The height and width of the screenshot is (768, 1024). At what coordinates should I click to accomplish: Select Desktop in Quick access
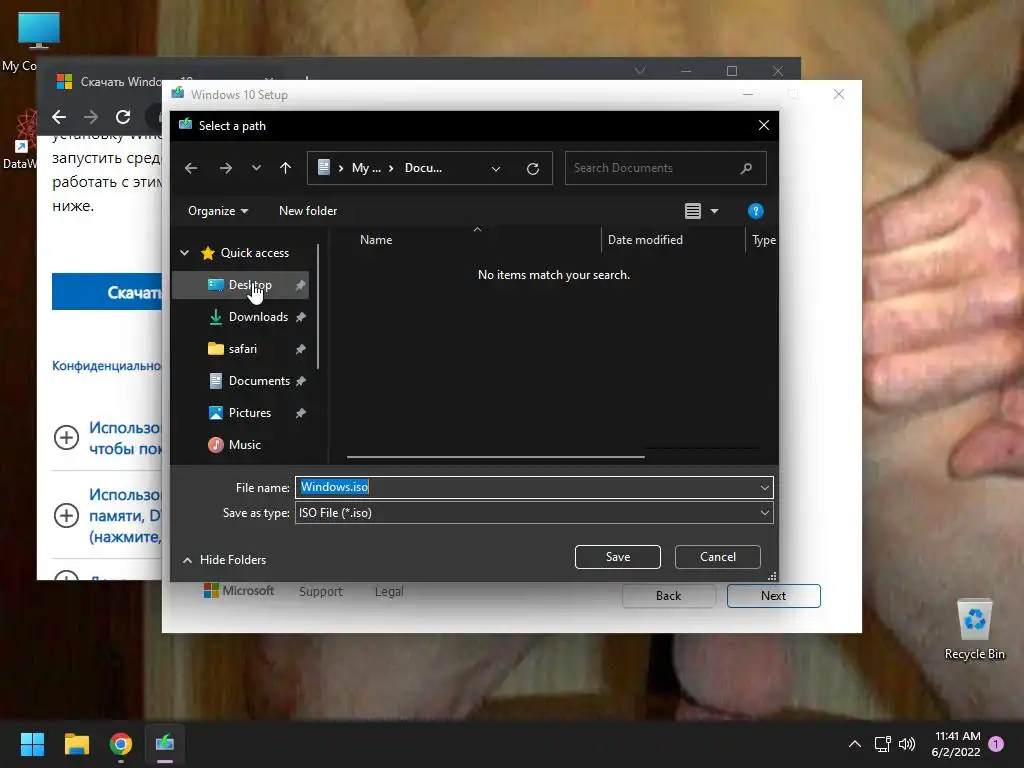click(239, 285)
